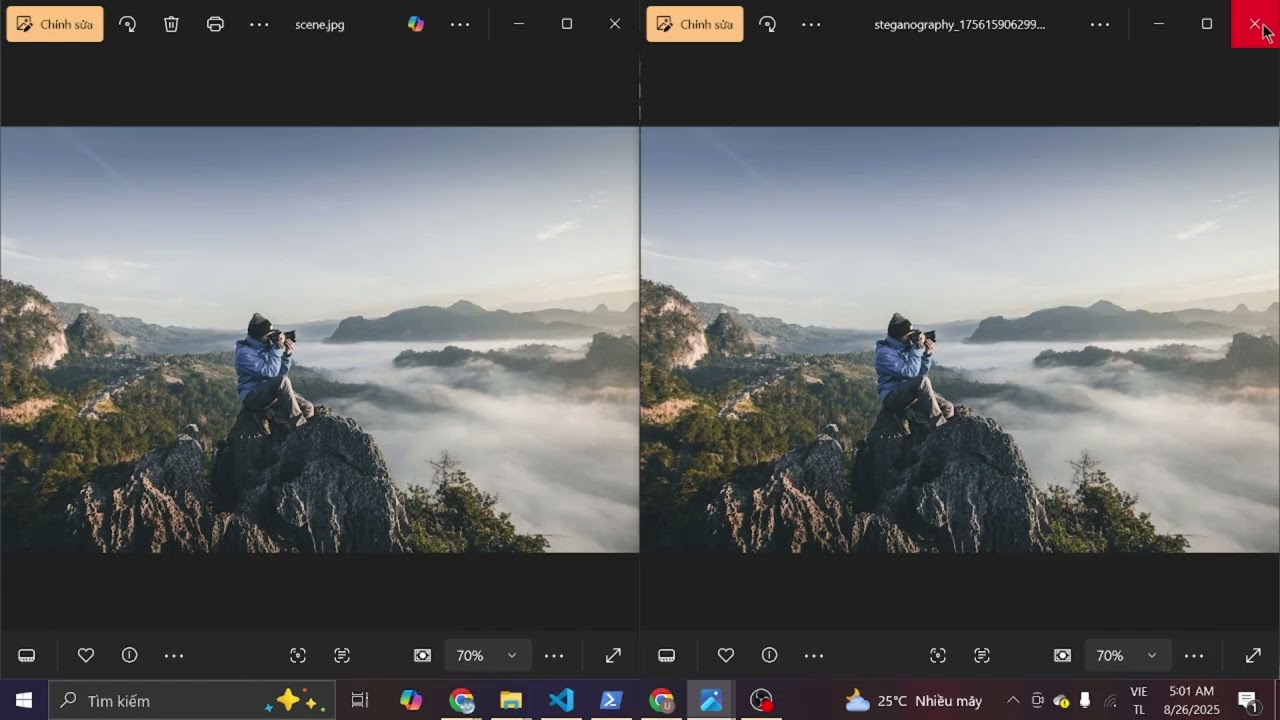Open fullscreen view in steganography window
This screenshot has height=720, width=1280.
point(1253,655)
